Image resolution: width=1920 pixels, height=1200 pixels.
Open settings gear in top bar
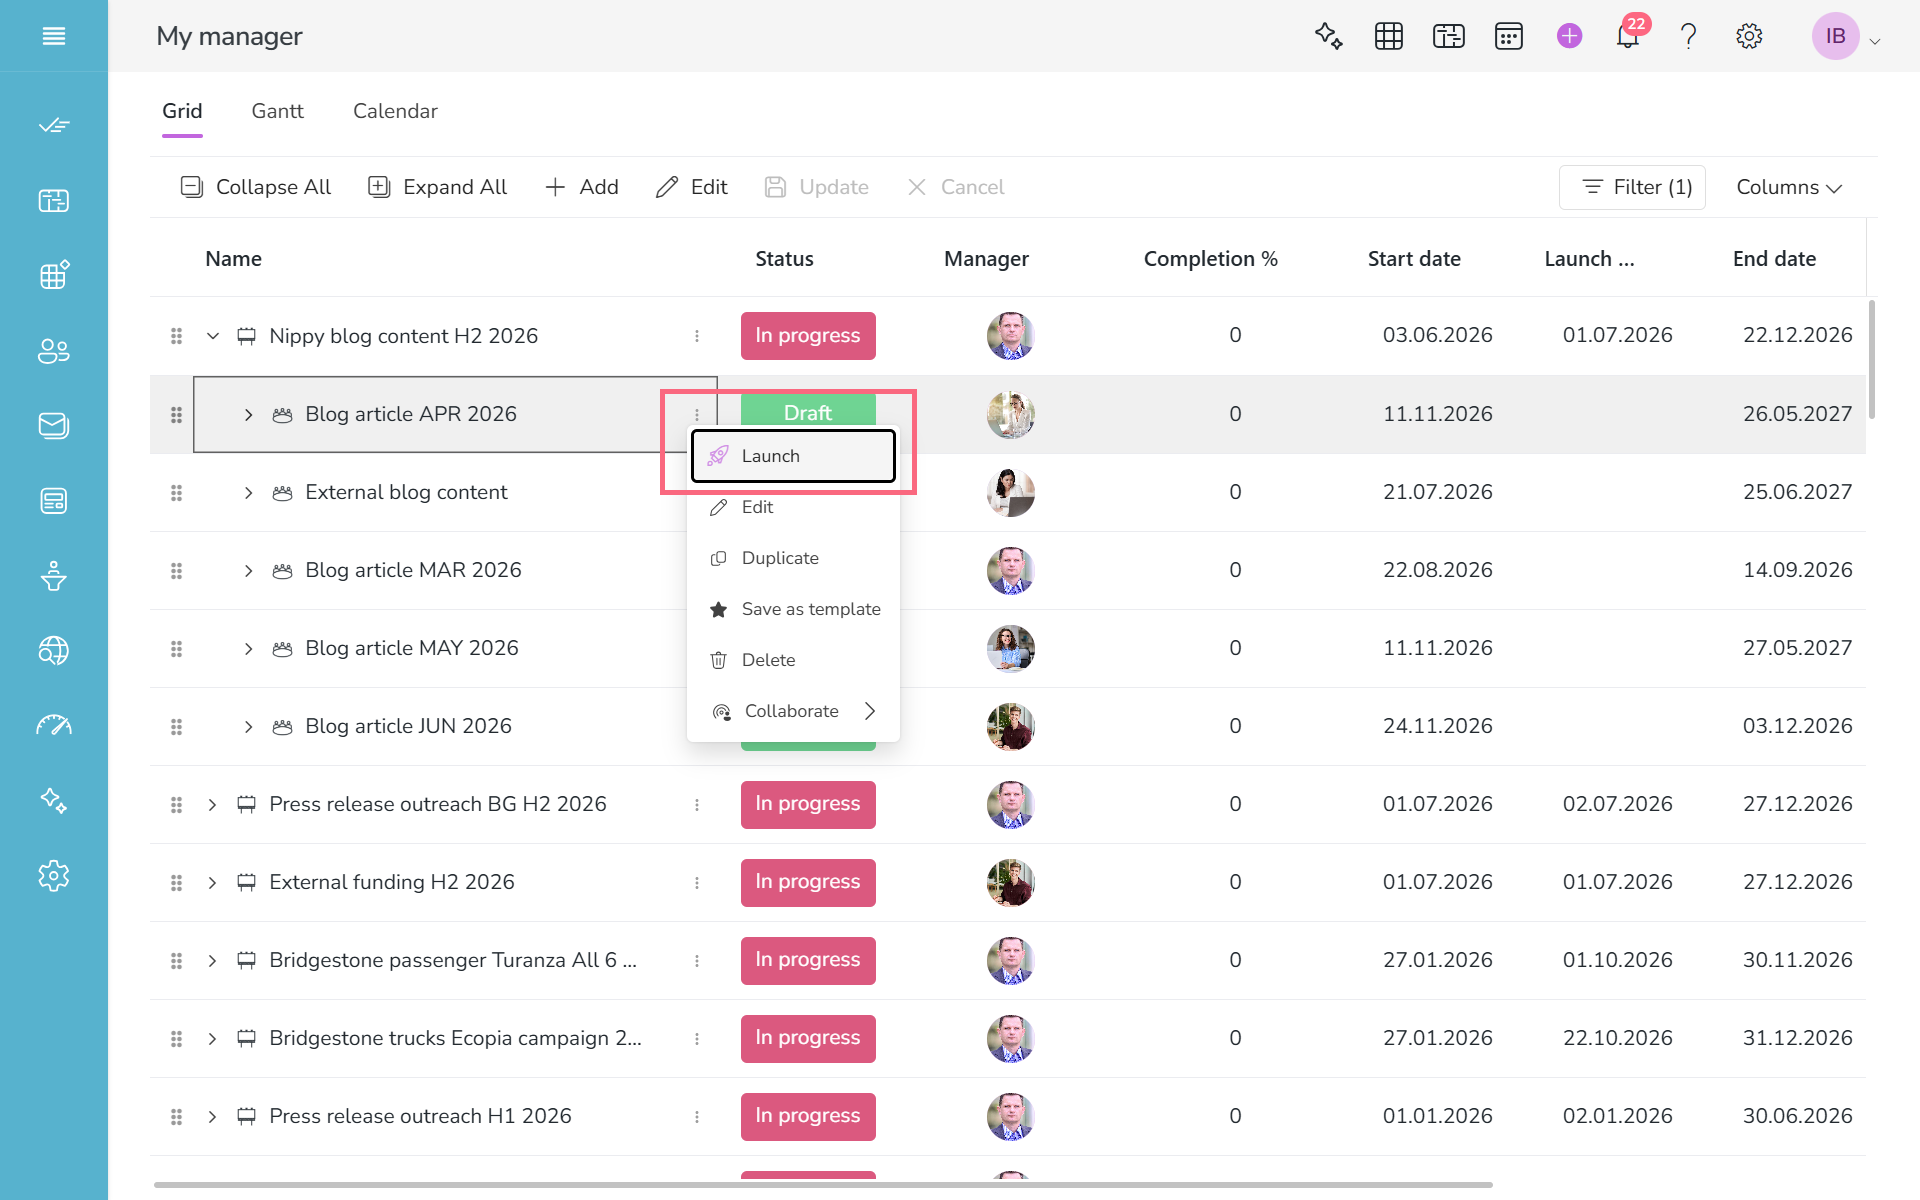(1749, 36)
